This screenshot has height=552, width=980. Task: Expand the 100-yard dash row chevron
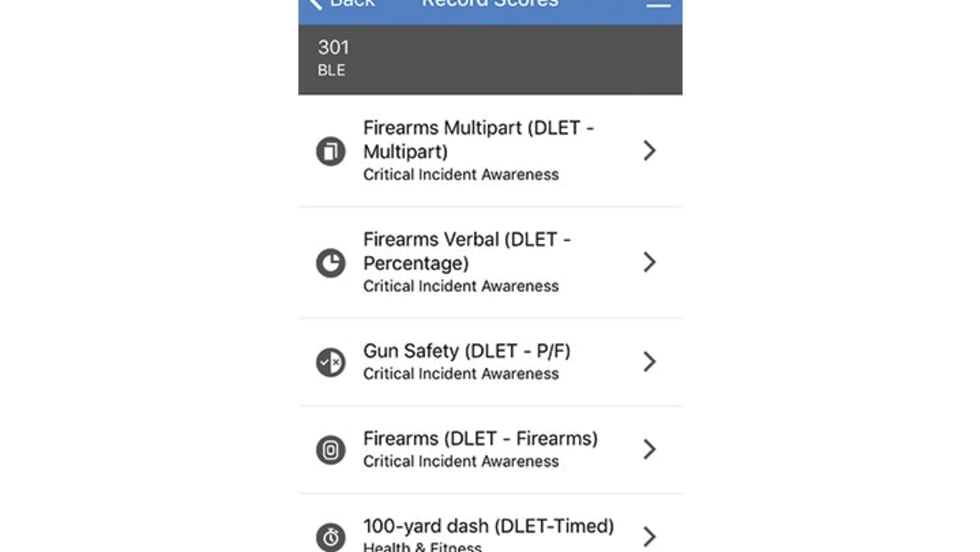pyautogui.click(x=649, y=536)
